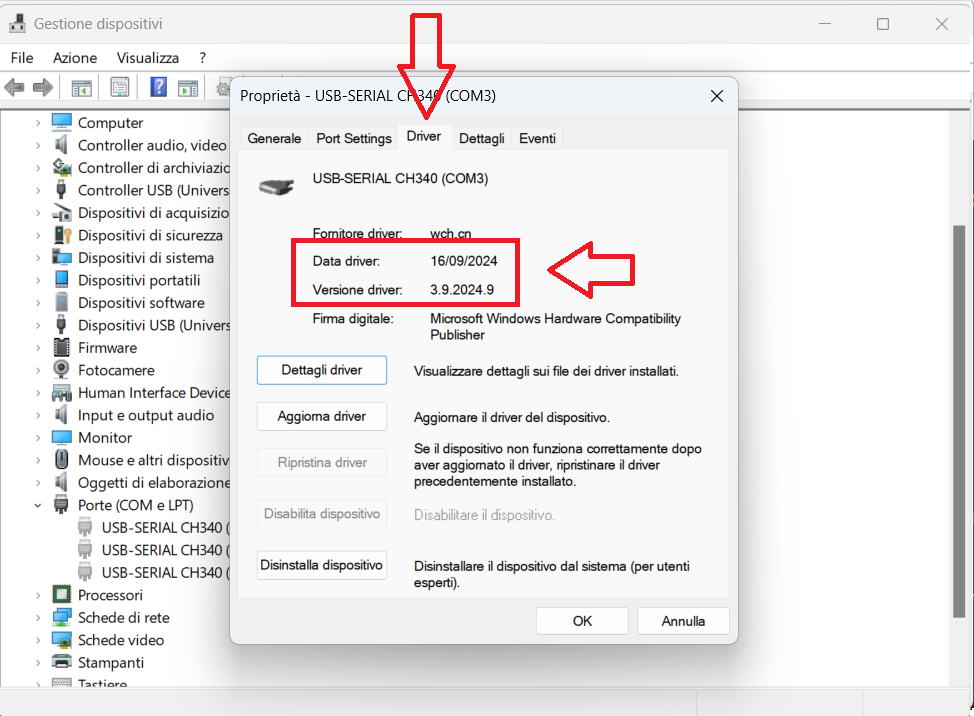Click the Back arrow in the toolbar
The height and width of the screenshot is (716, 974).
click(15, 88)
